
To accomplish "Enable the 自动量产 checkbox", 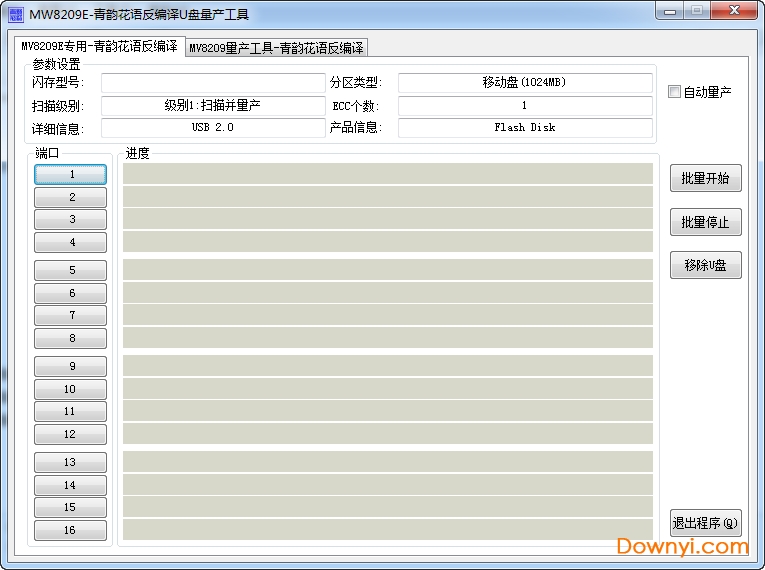I will pos(674,92).
